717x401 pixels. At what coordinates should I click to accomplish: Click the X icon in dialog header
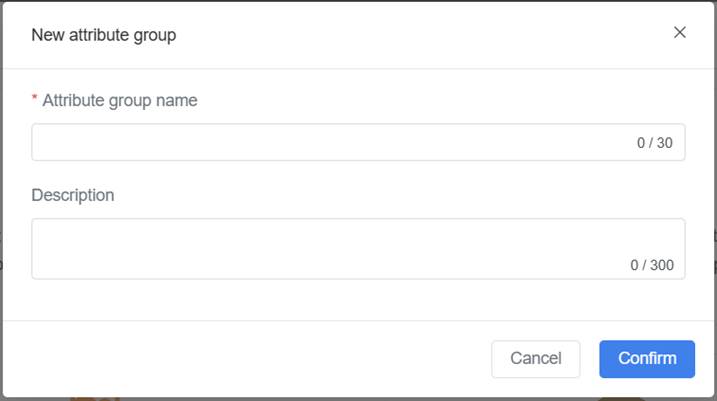click(680, 33)
